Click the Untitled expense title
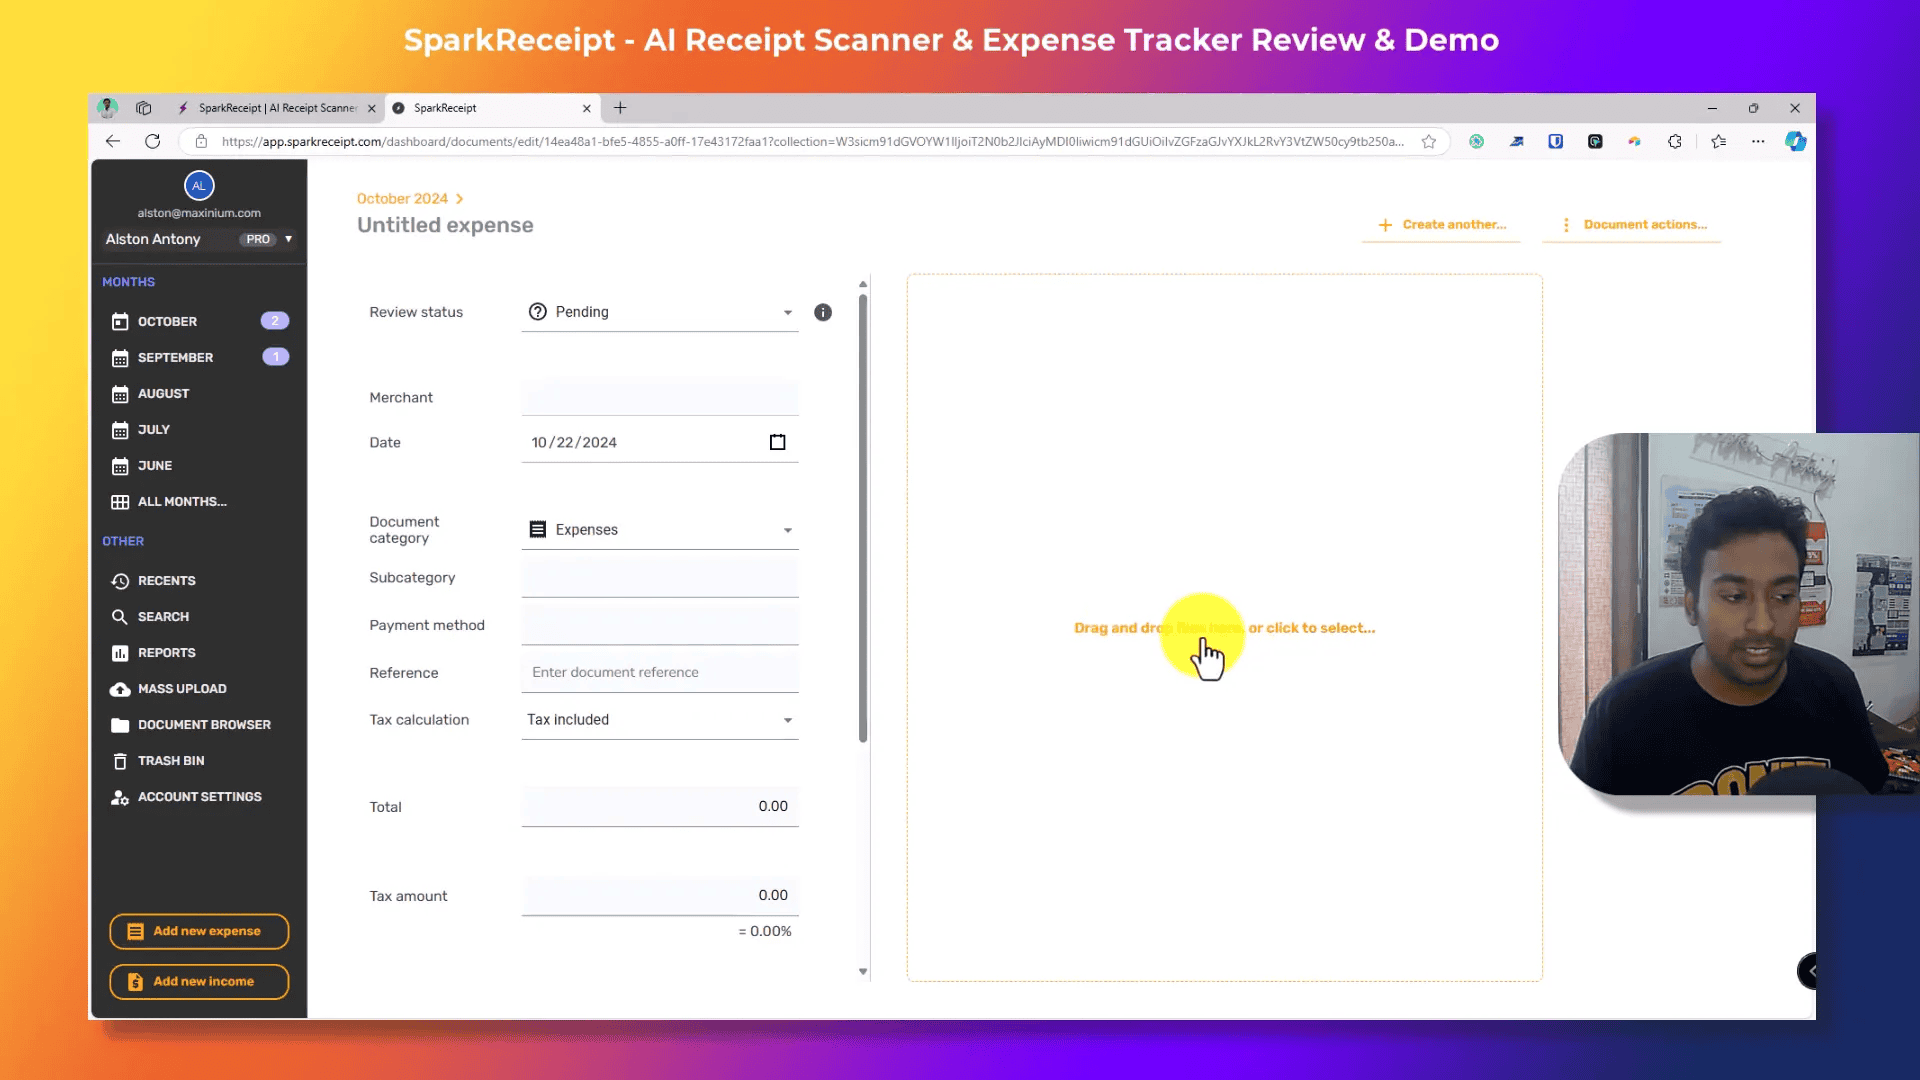This screenshot has width=1920, height=1080. (445, 225)
